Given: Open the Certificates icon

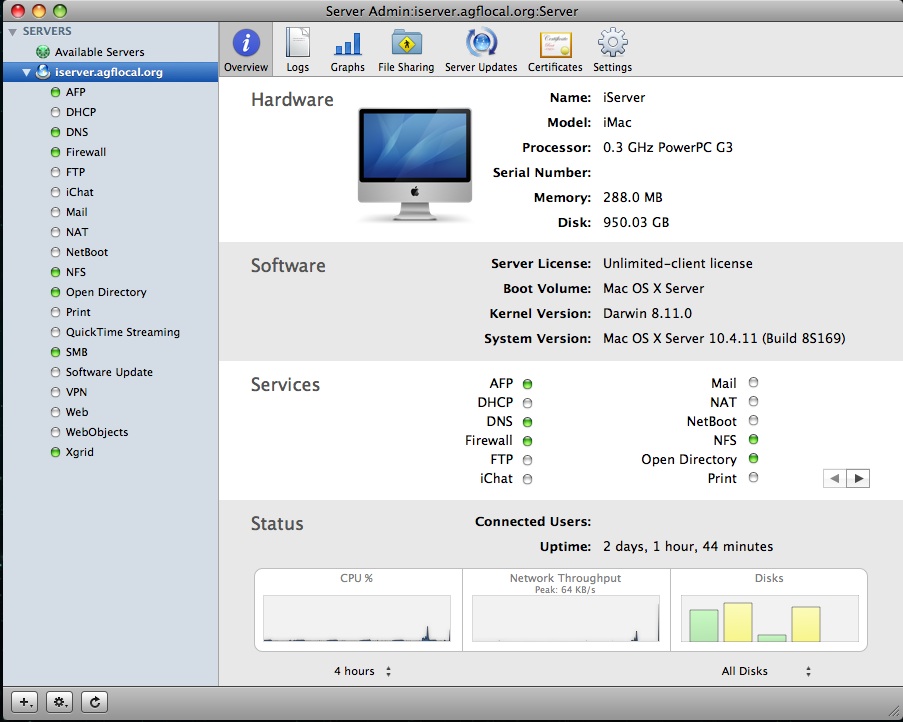Looking at the screenshot, I should click(x=555, y=44).
